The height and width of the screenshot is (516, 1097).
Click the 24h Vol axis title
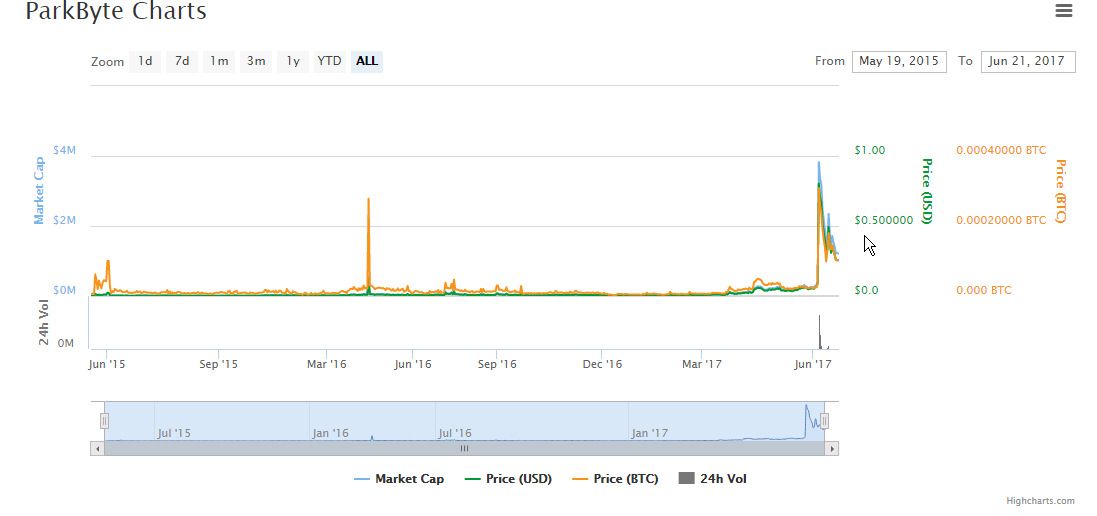pyautogui.click(x=43, y=322)
